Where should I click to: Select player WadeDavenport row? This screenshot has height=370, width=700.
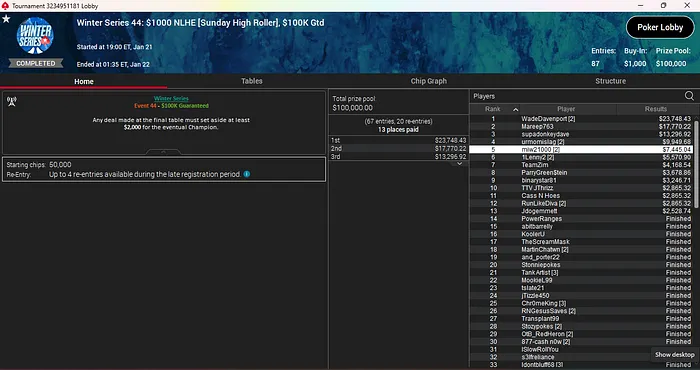coord(581,119)
